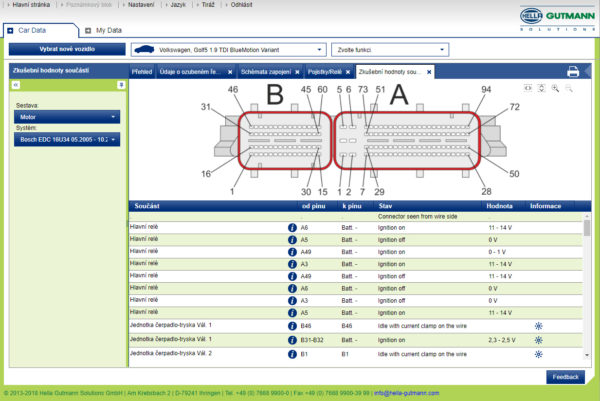This screenshot has width=600, height=401.
Task: Expand the Bosch EDC 16U34 system dropdown
Action: pos(67,139)
